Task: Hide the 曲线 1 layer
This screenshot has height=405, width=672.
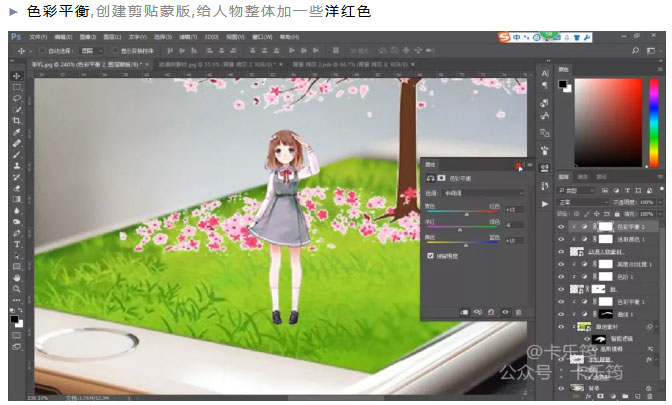Action: 561,314
